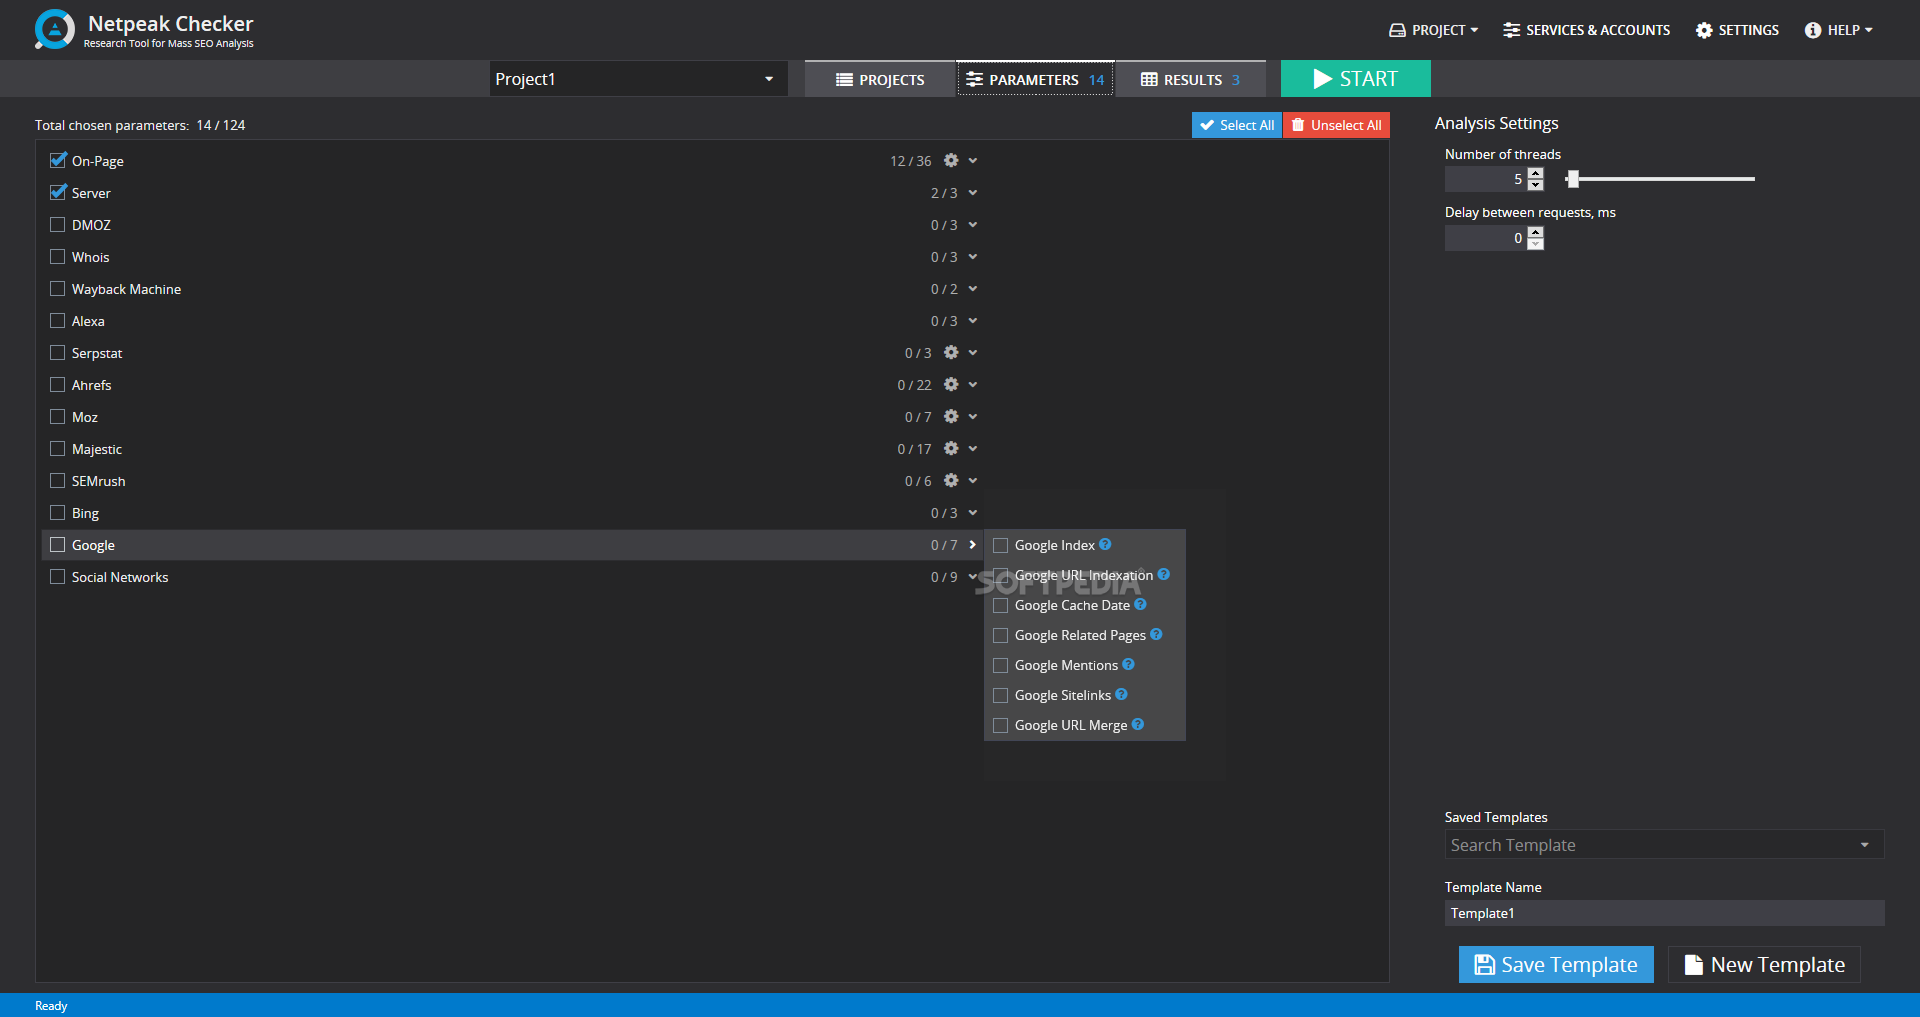1920x1017 pixels.
Task: Tick the Alexa checkbox
Action: 58,320
